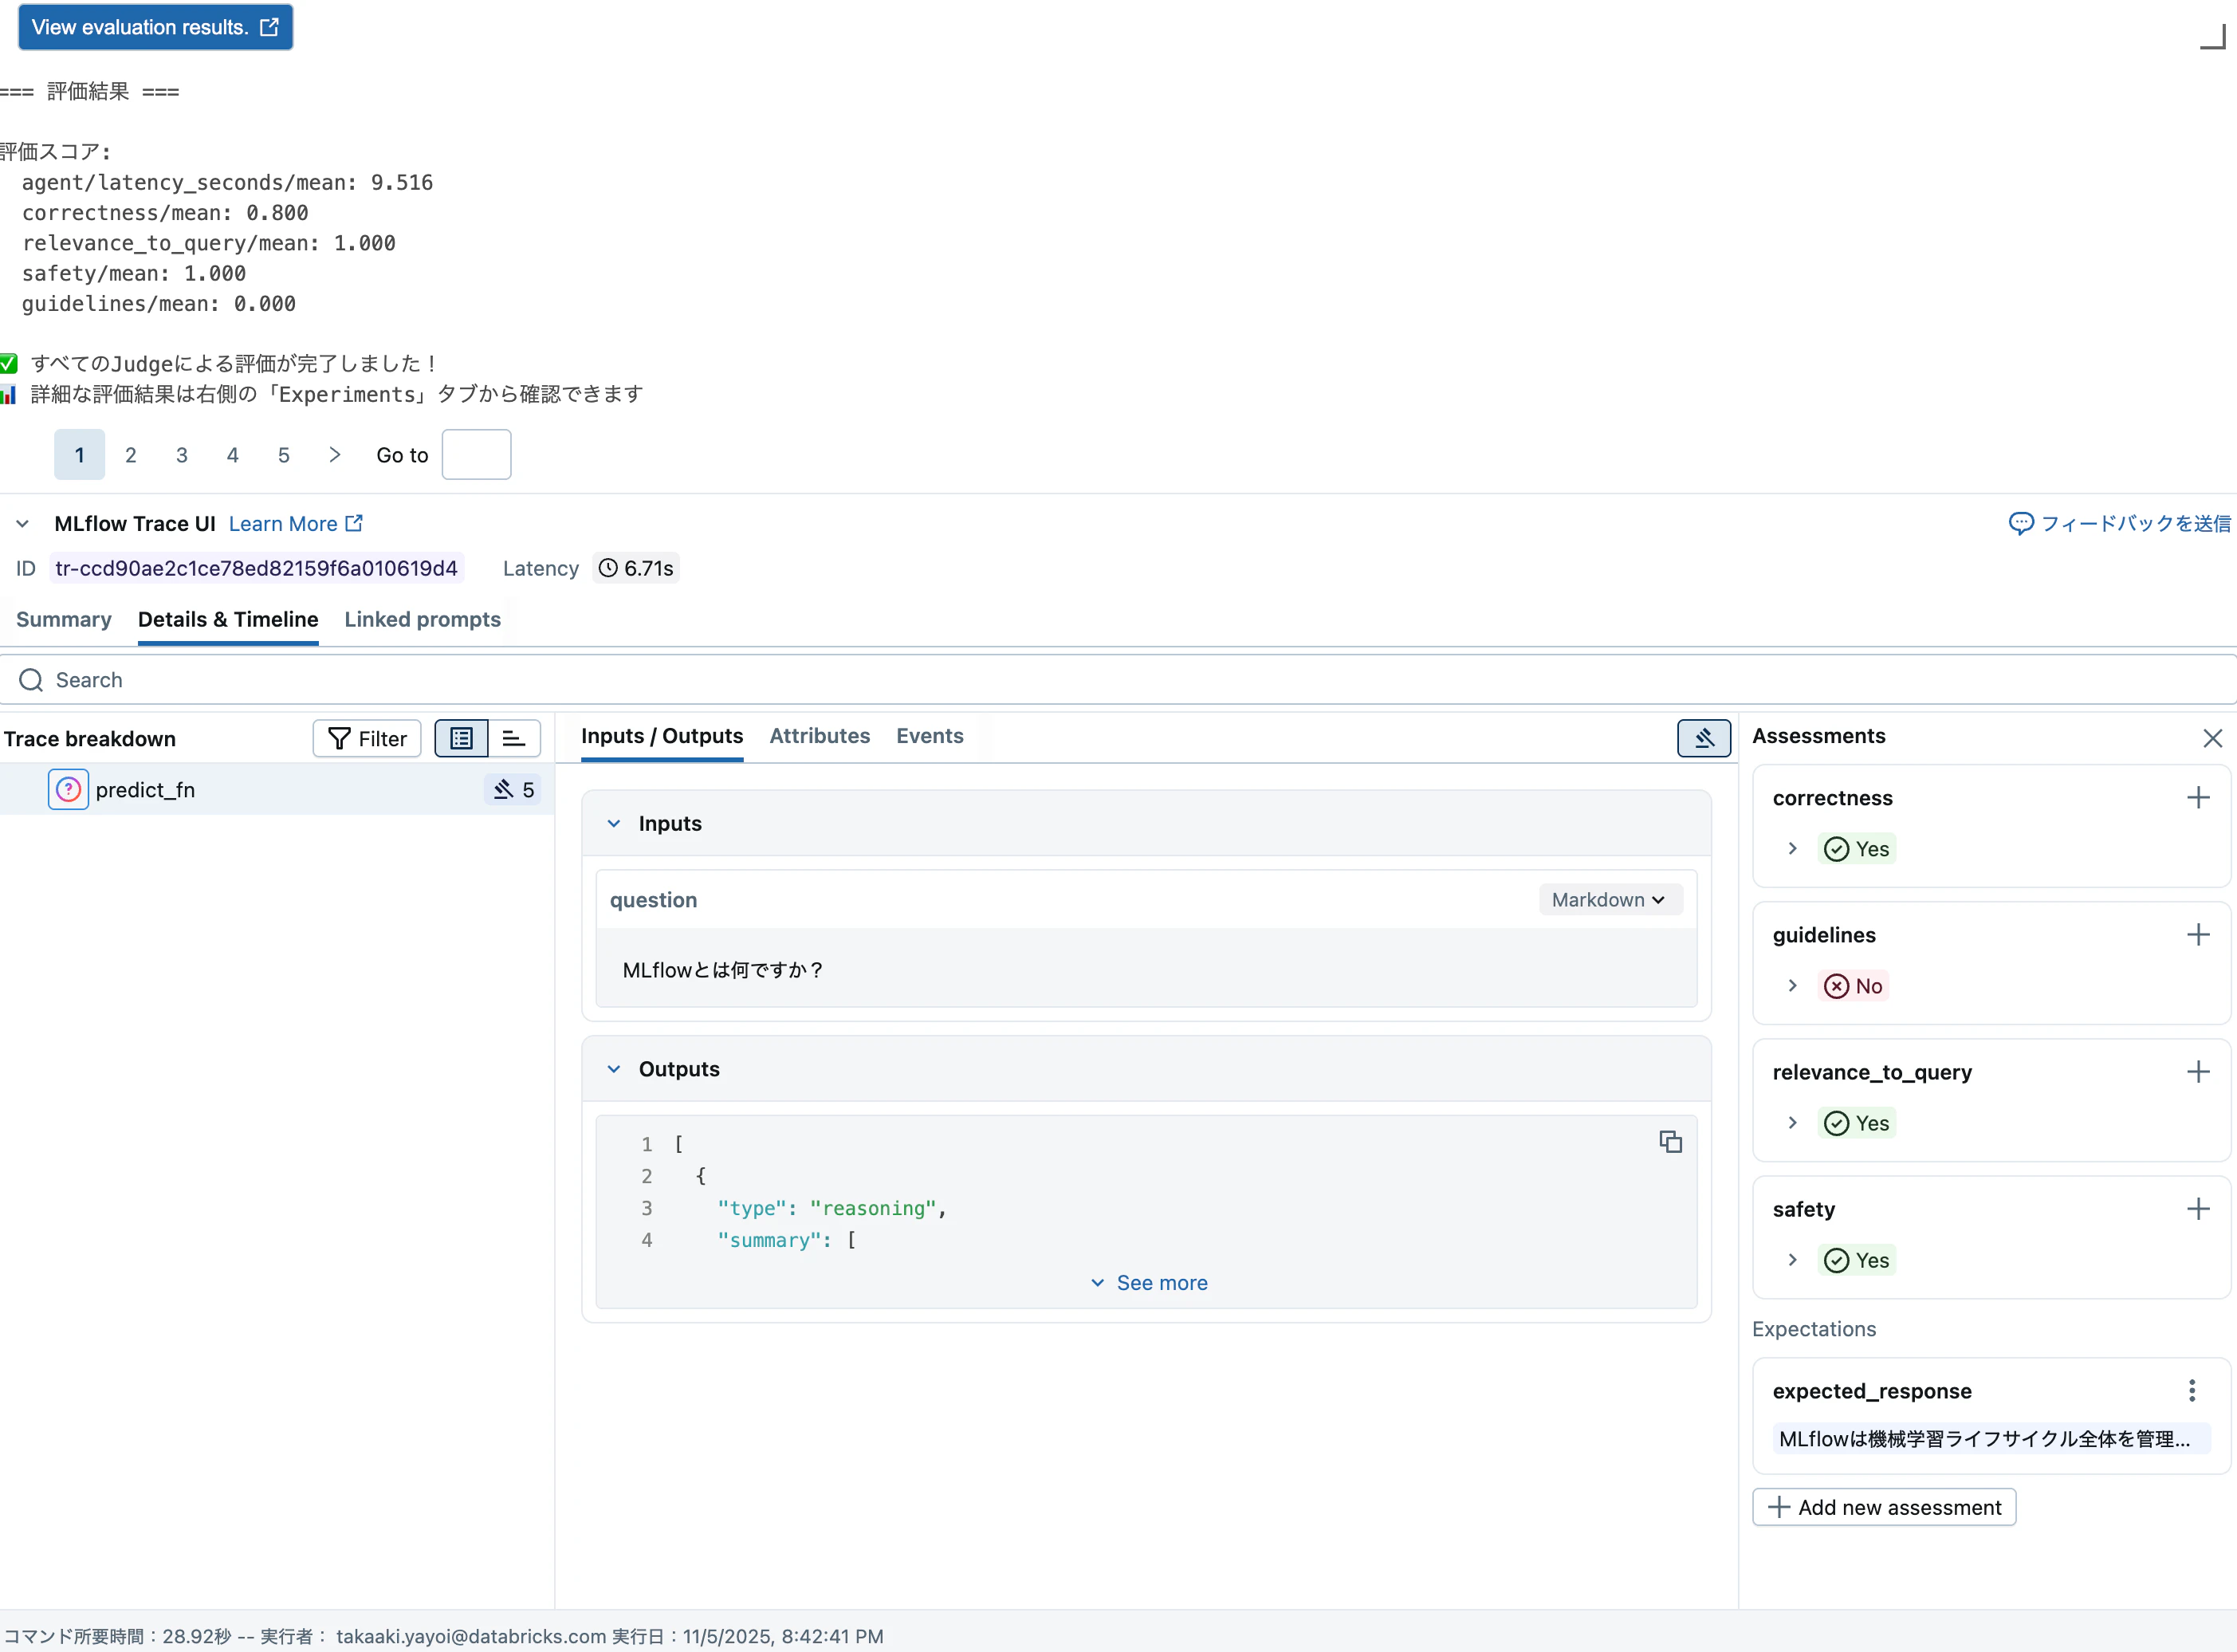Expand the safety Yes result

click(1793, 1260)
